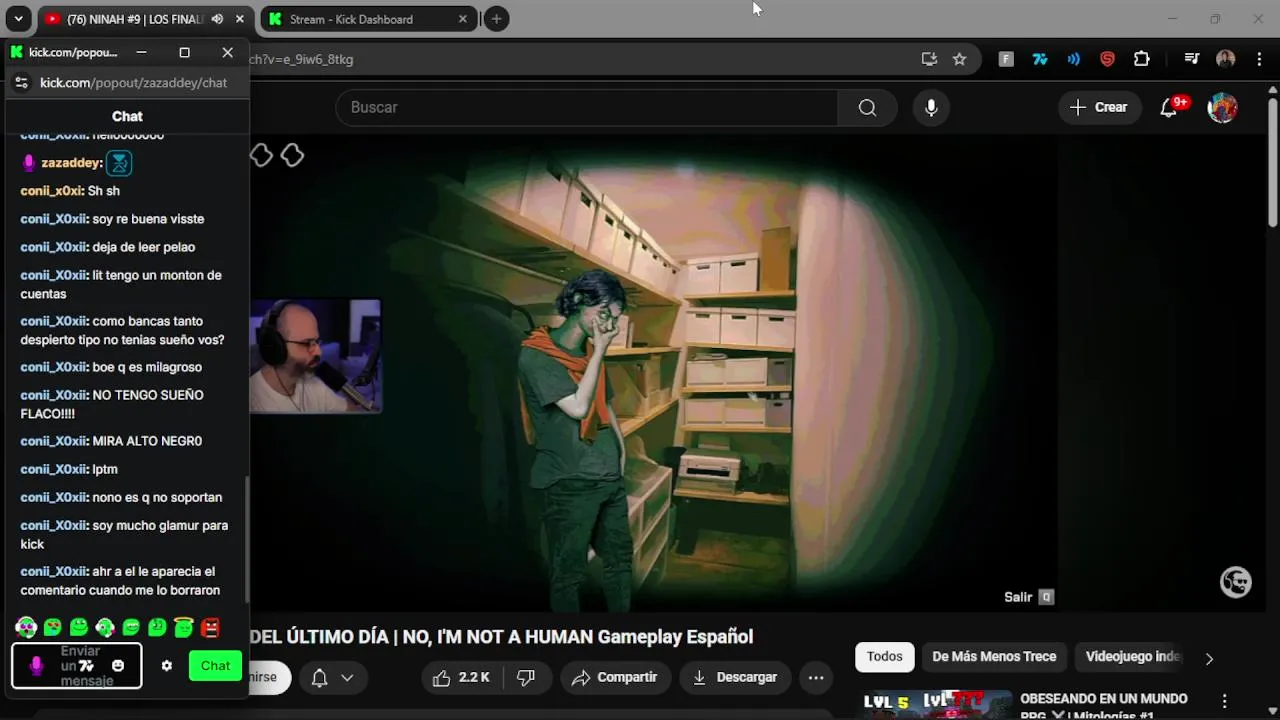Click the Kick logo in popout title
The width and height of the screenshot is (1280, 720).
(x=16, y=52)
